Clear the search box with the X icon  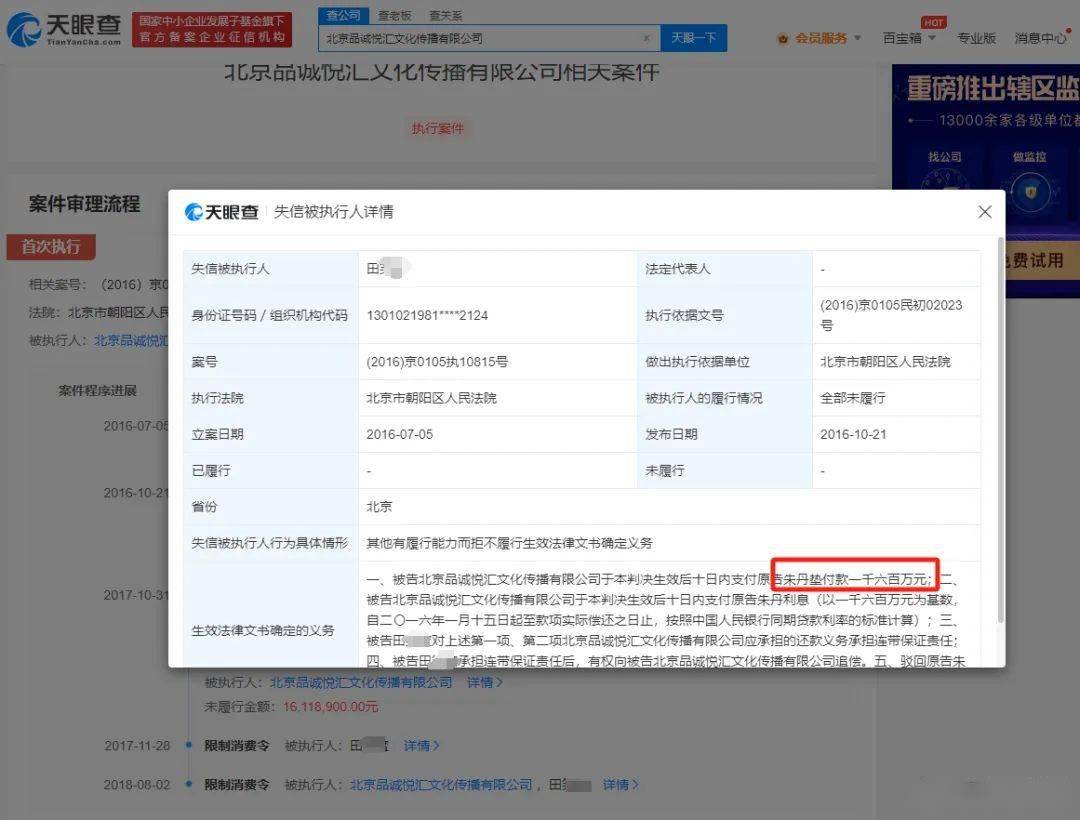tap(646, 38)
